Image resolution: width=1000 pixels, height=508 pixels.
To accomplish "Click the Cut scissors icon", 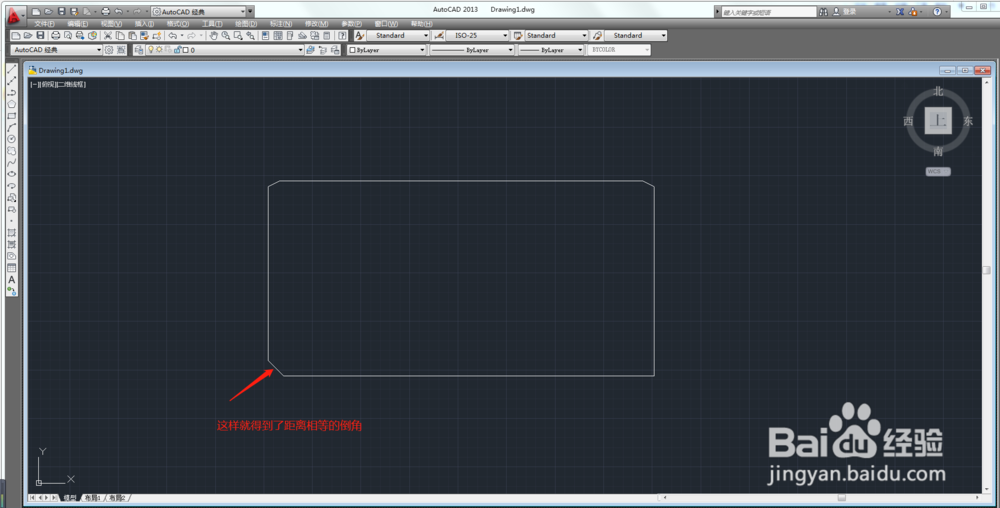I will pos(108,36).
